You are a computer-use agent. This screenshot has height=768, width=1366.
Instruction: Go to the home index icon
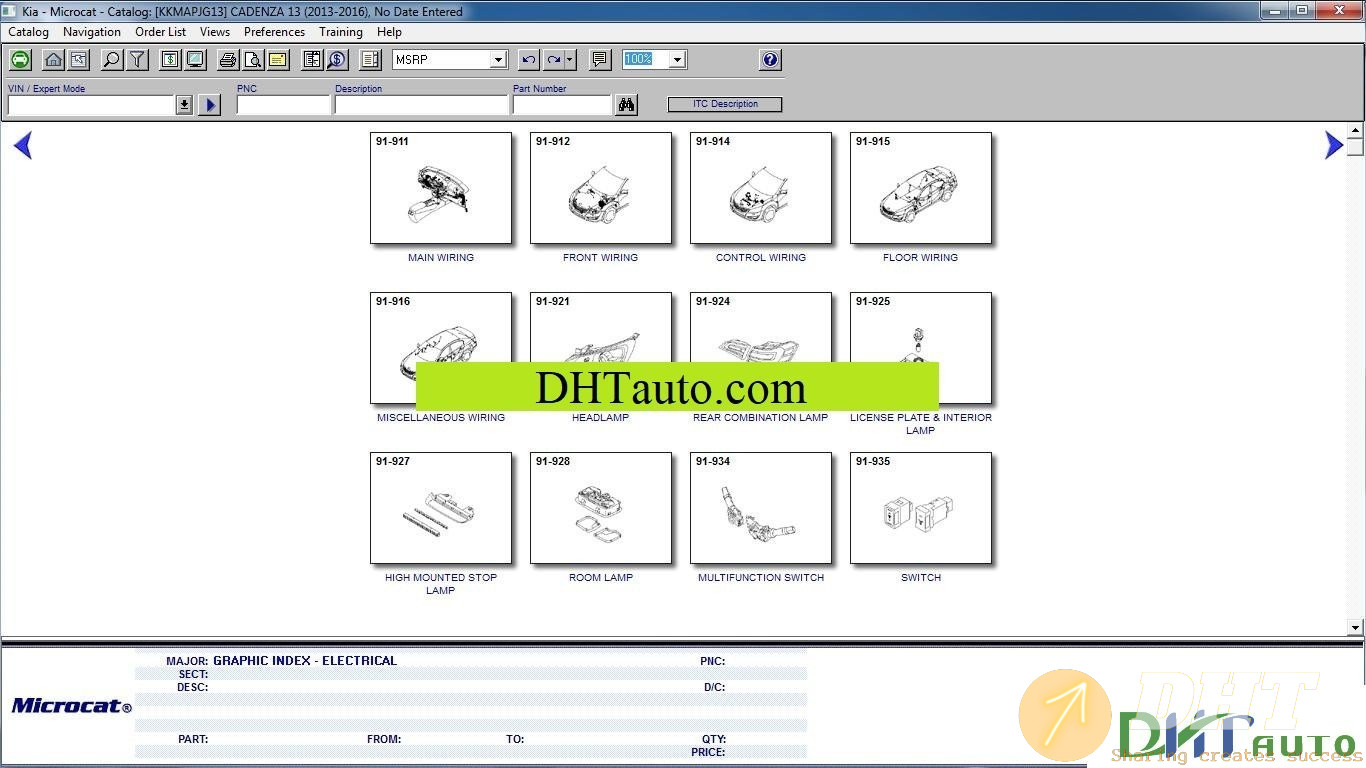coord(54,60)
